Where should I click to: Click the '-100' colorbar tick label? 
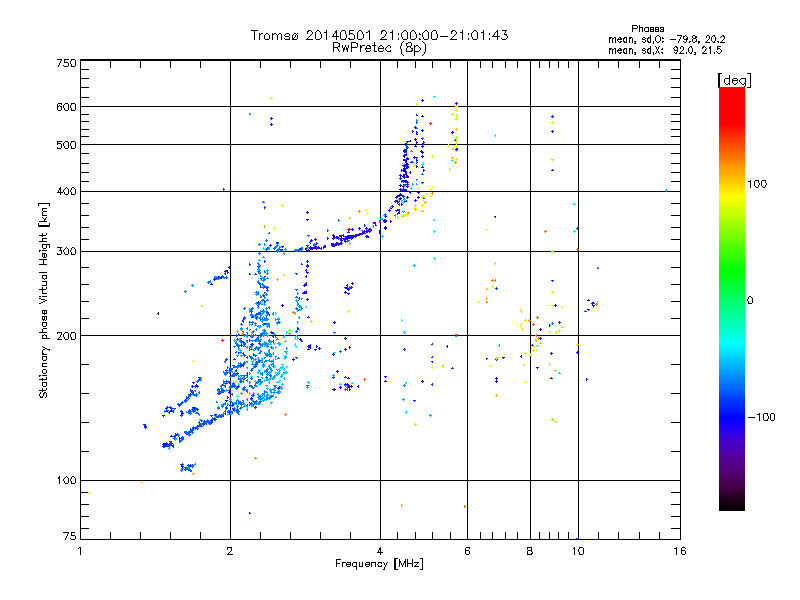[761, 417]
